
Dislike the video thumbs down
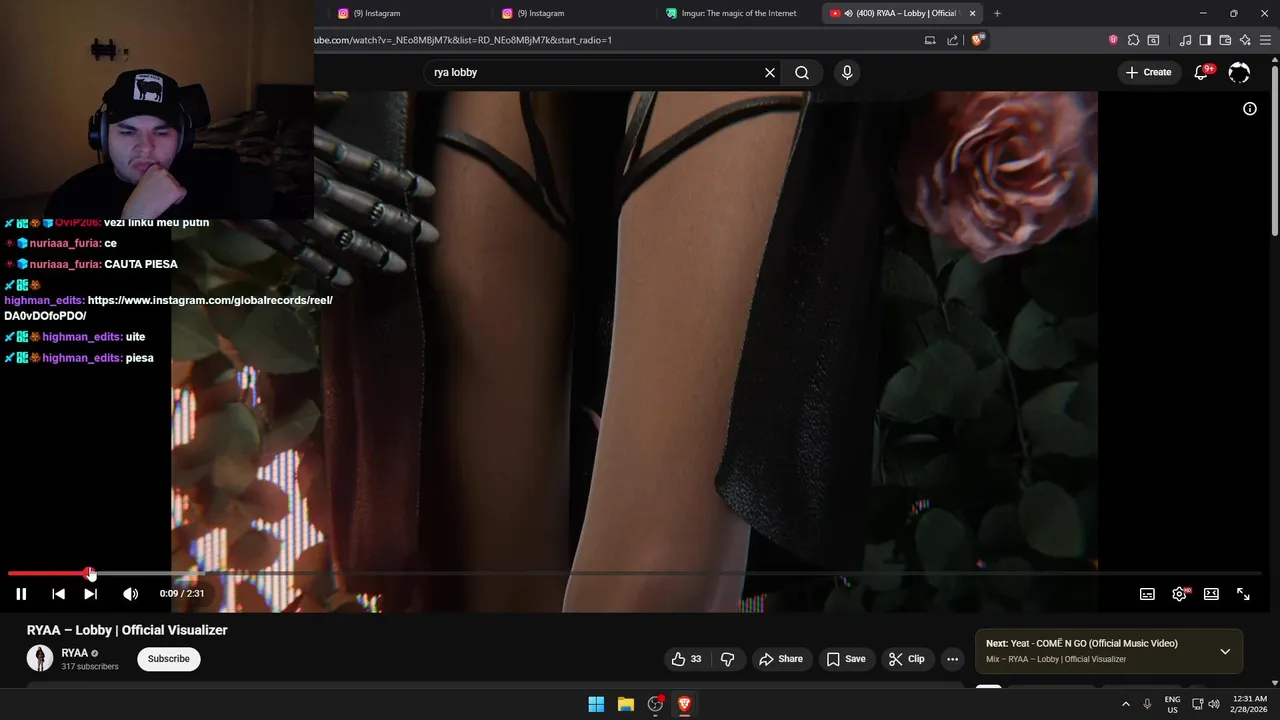[728, 659]
